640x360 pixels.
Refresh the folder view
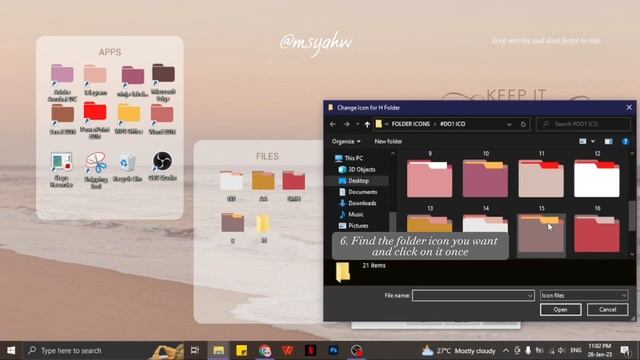pos(523,124)
